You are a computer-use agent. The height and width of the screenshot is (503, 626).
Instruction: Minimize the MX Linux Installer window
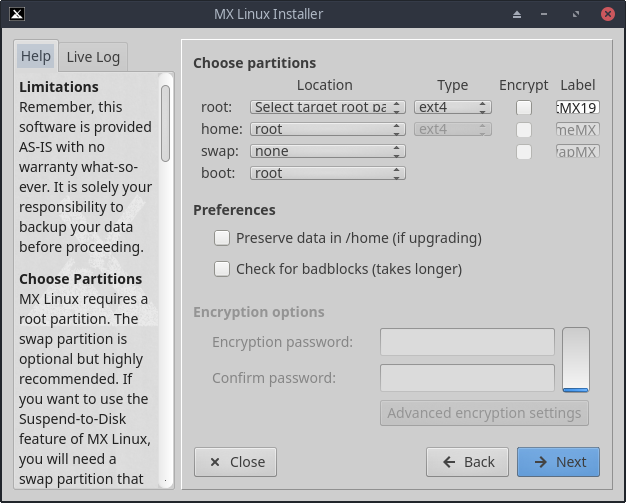547,15
